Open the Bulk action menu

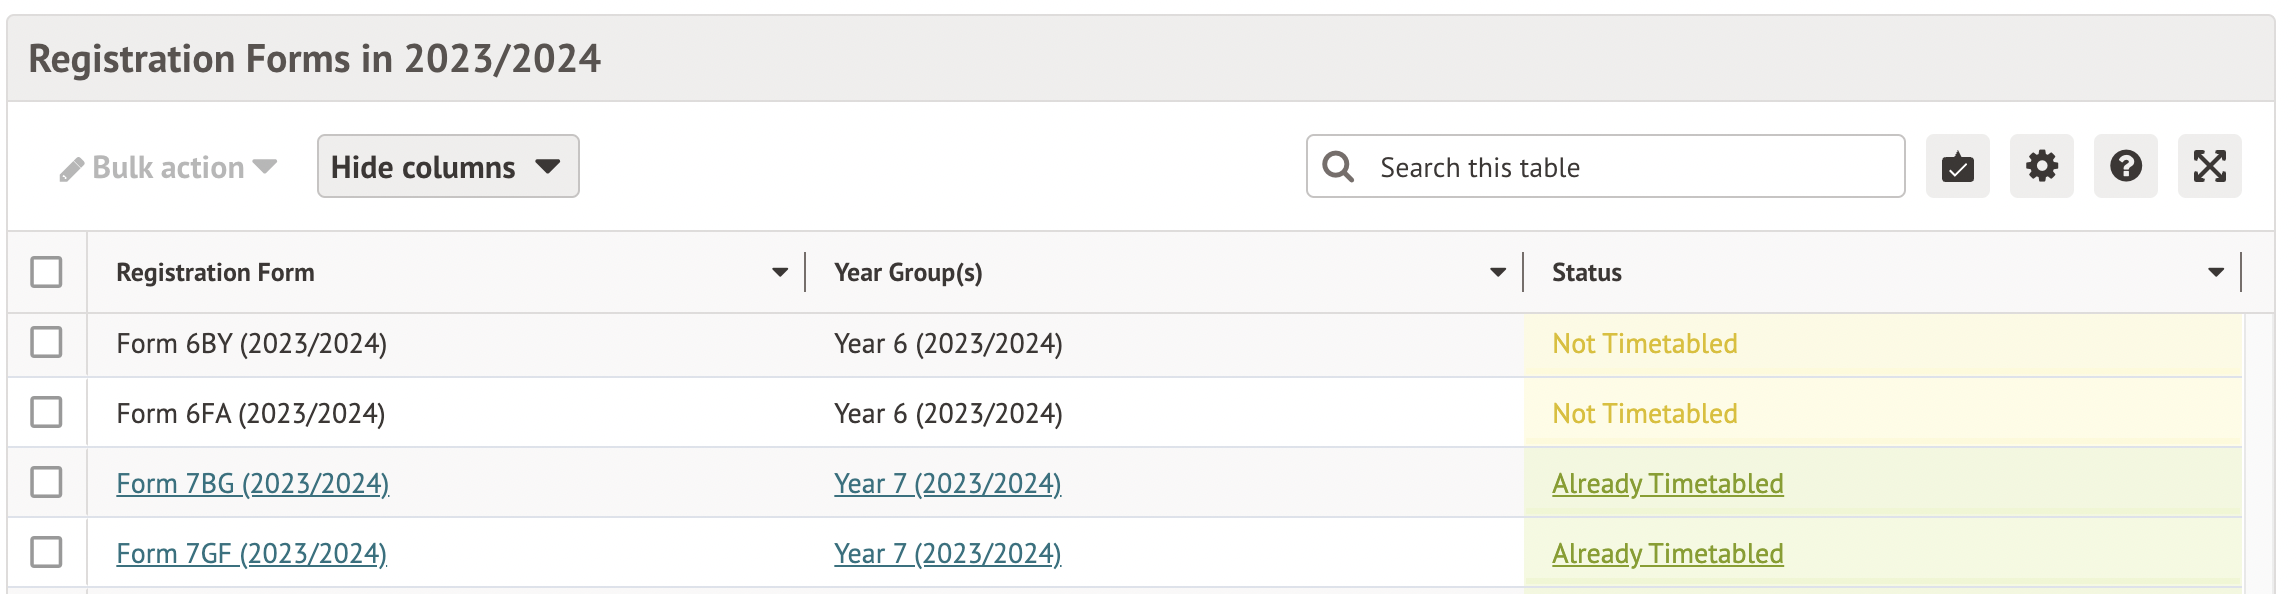[x=168, y=168]
